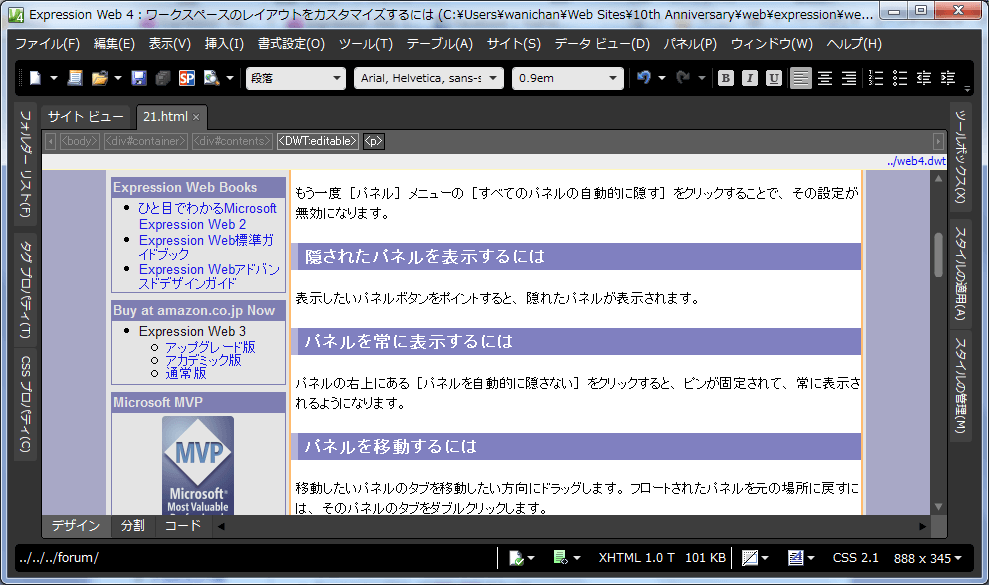Screen dimensions: 989x585
Task: Click the Save All icon
Action: click(x=163, y=78)
